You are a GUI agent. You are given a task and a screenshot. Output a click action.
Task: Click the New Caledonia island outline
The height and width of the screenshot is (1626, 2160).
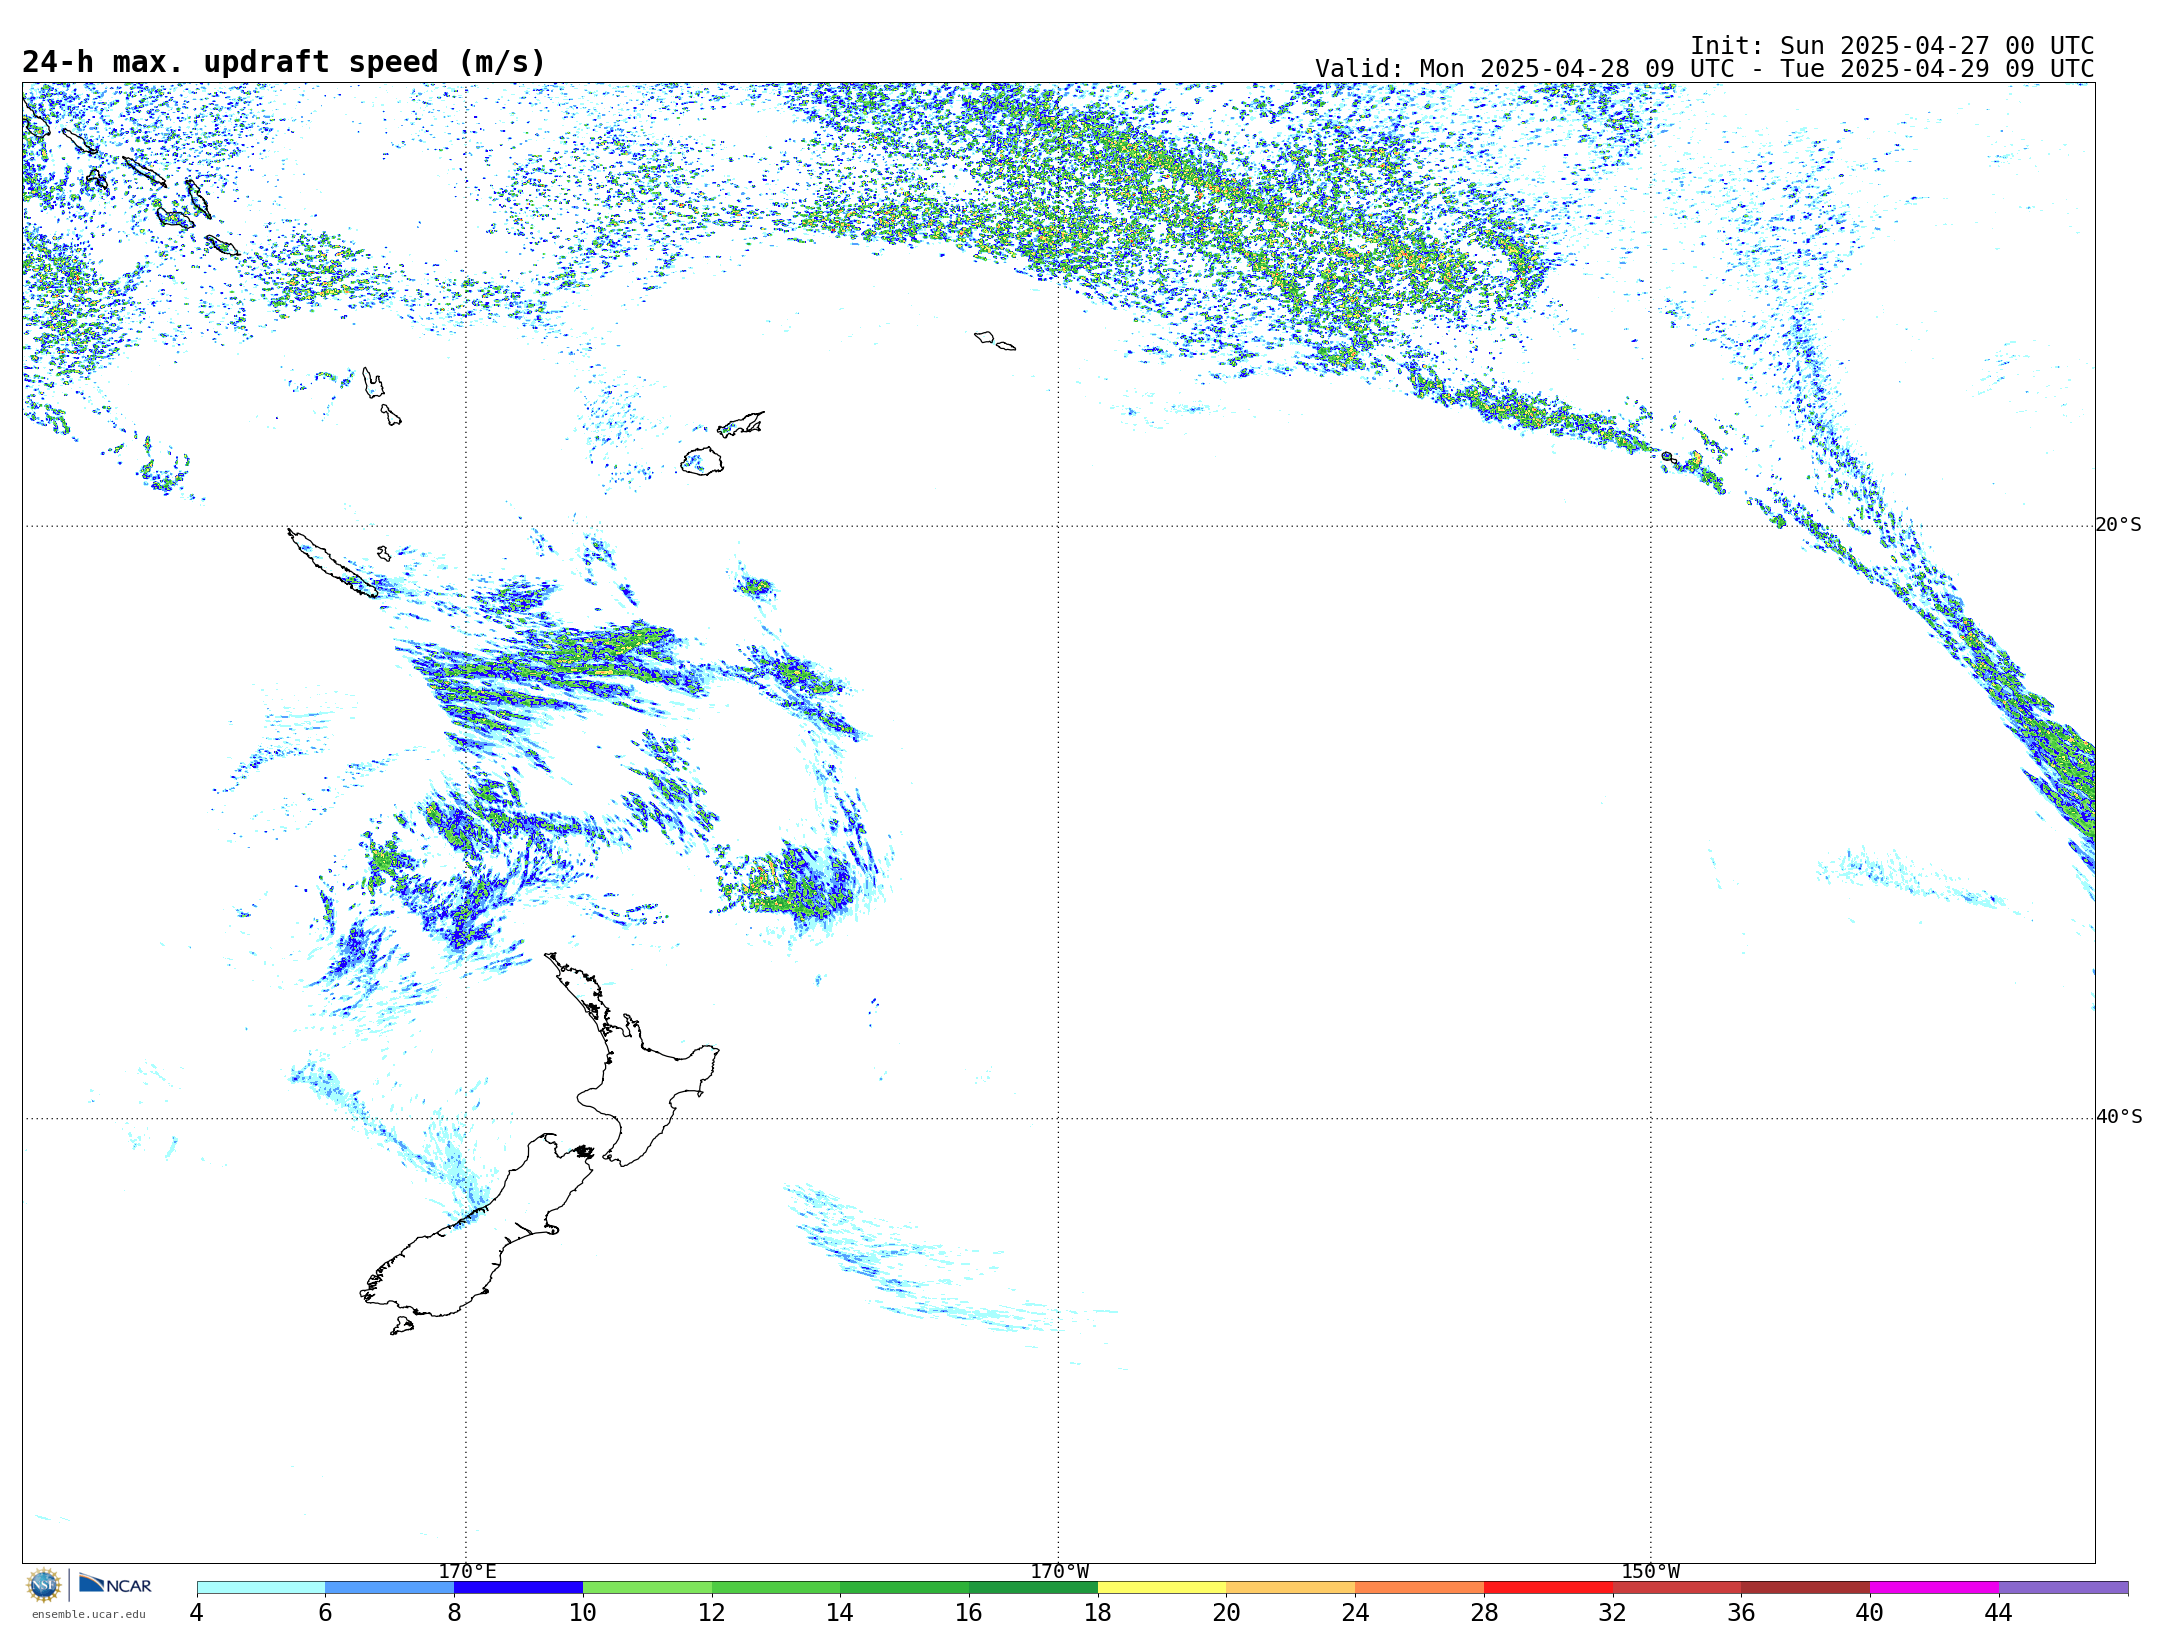(x=332, y=563)
